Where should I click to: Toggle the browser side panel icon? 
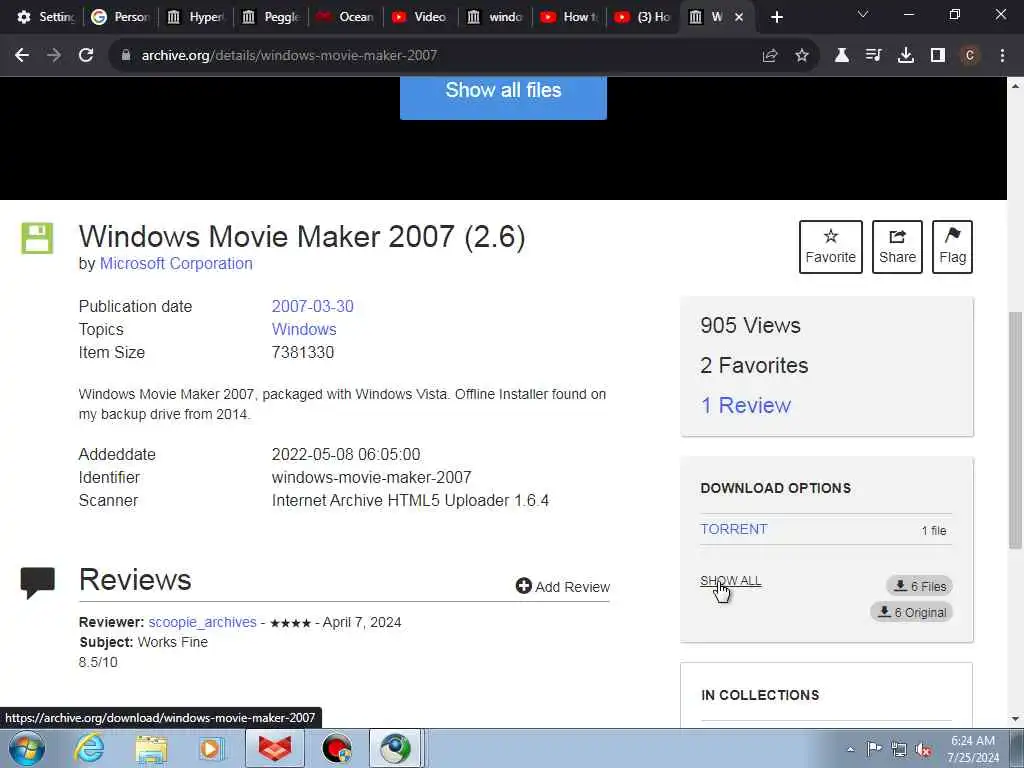click(x=938, y=56)
